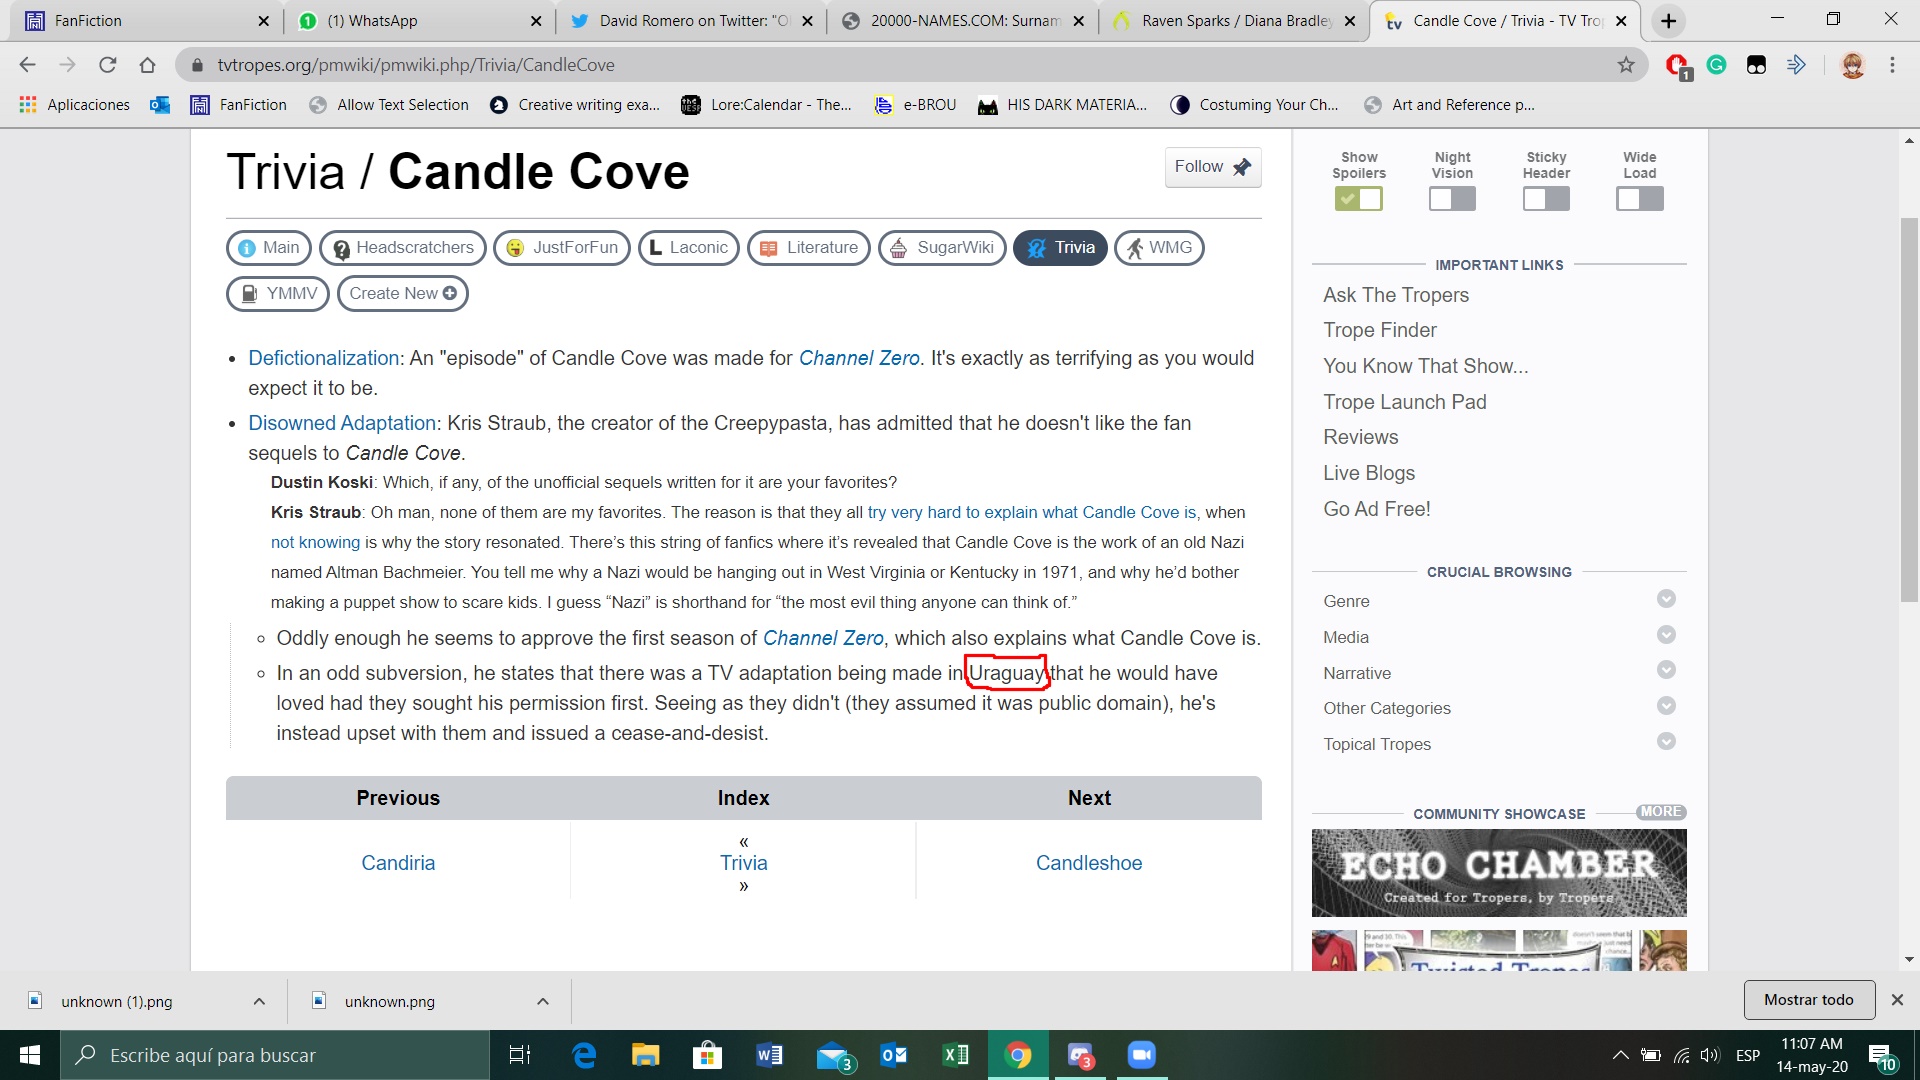Go to the previous page Candiria
The width and height of the screenshot is (1920, 1080).
pos(398,863)
